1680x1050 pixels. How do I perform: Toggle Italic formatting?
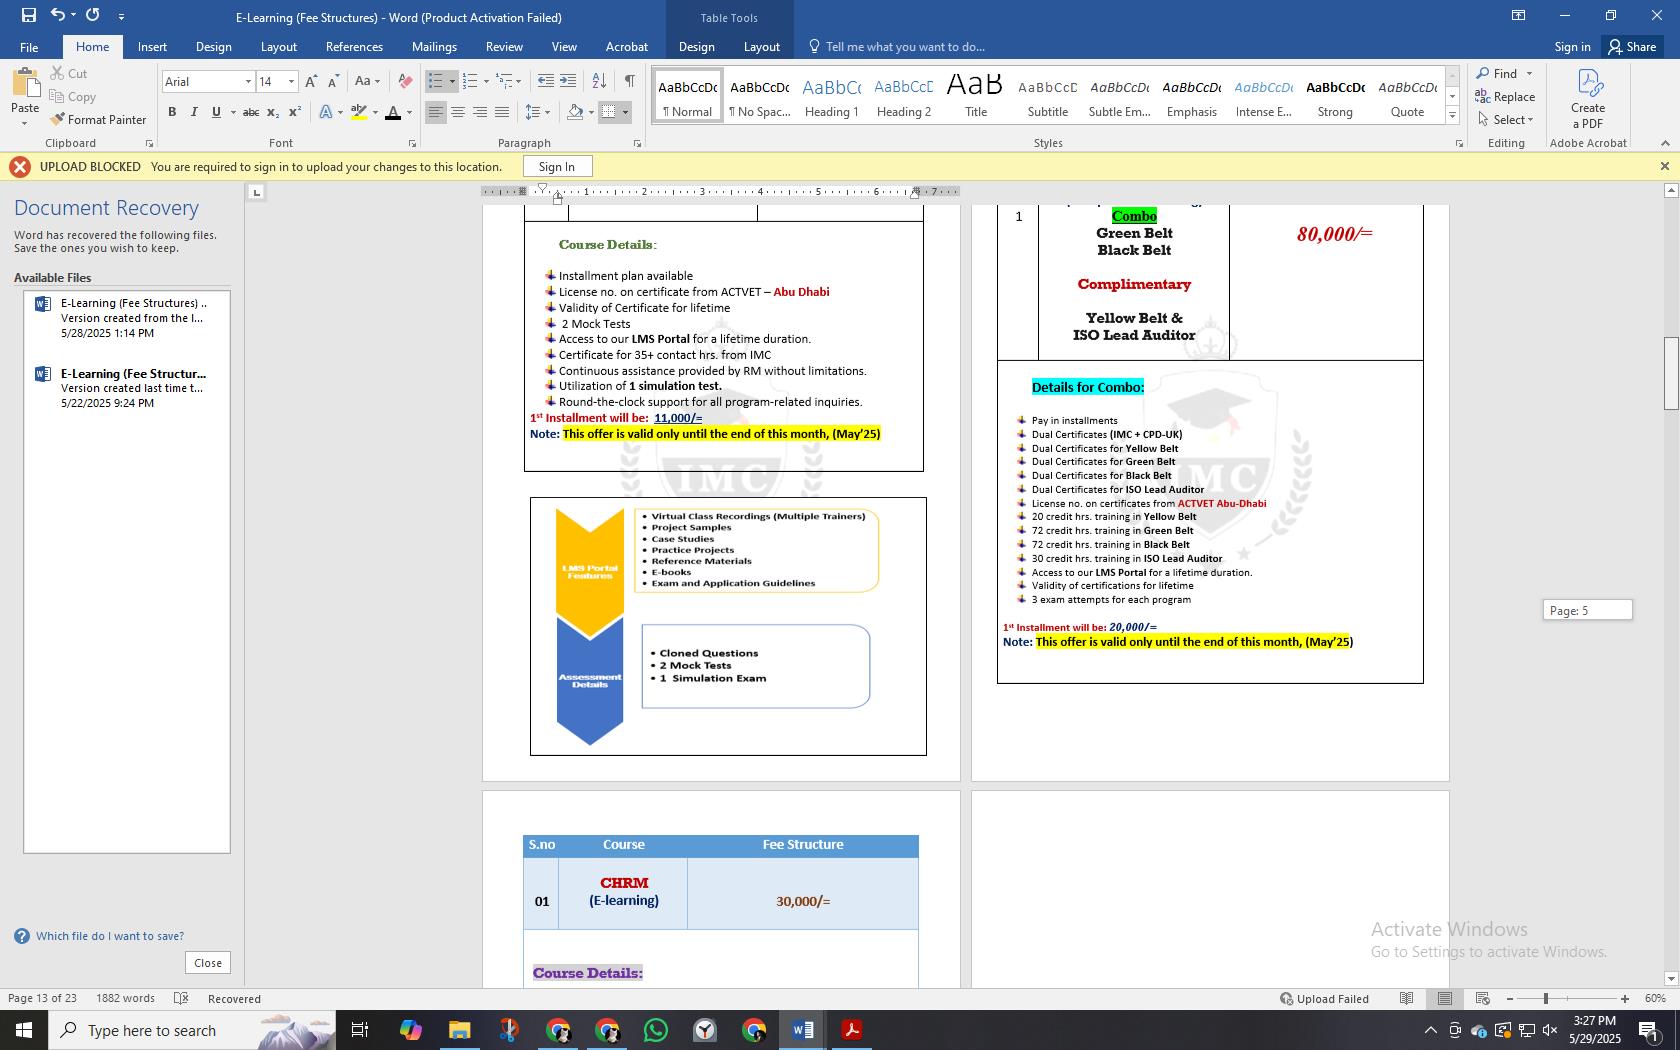point(194,112)
